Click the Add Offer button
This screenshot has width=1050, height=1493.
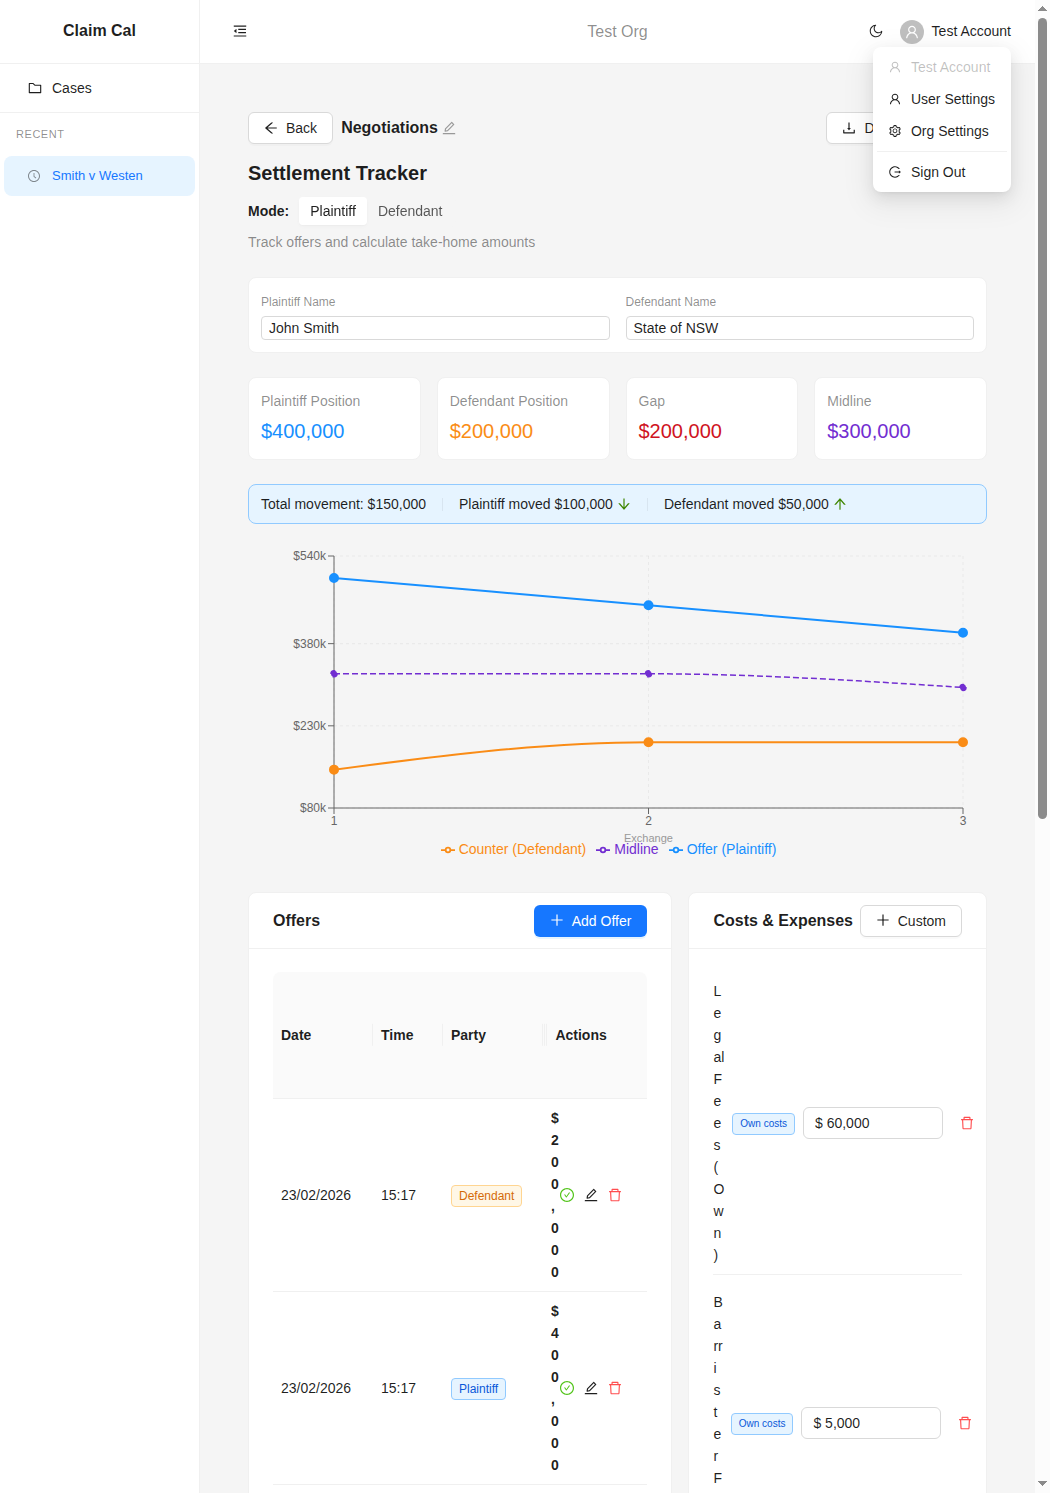click(x=590, y=921)
